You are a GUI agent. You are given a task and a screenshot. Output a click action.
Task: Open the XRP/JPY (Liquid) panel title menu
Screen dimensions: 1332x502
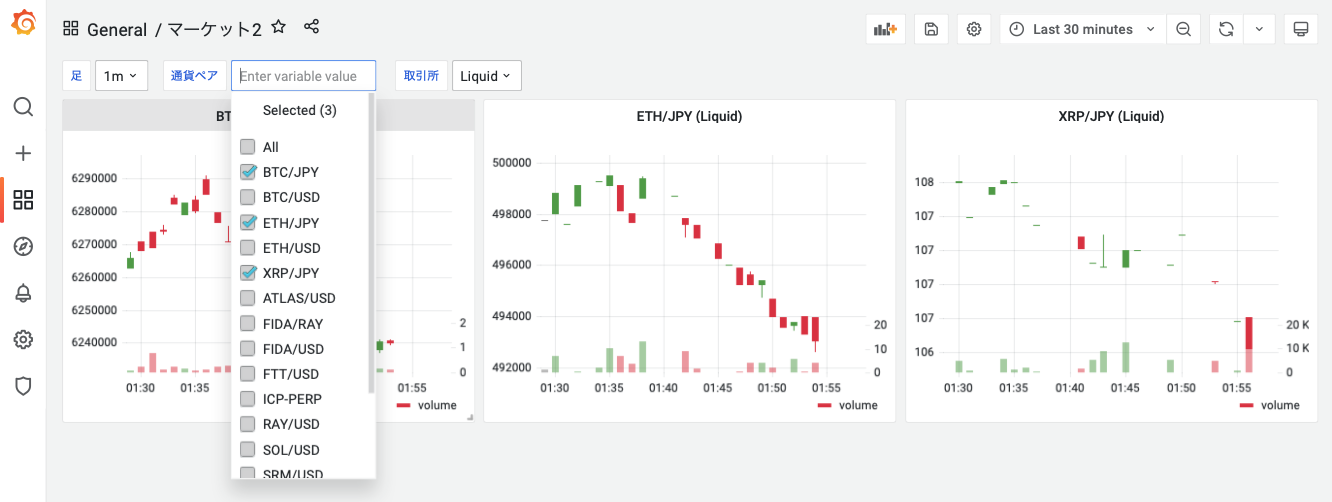pyautogui.click(x=1111, y=116)
